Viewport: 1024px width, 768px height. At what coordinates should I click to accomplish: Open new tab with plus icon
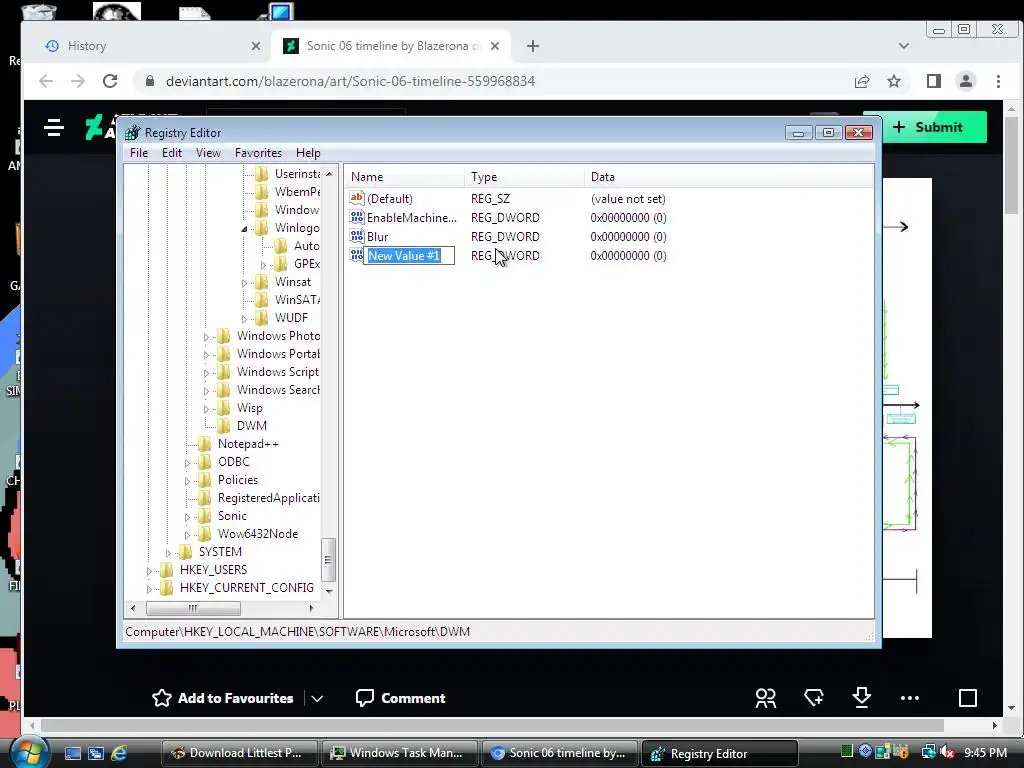(x=533, y=46)
